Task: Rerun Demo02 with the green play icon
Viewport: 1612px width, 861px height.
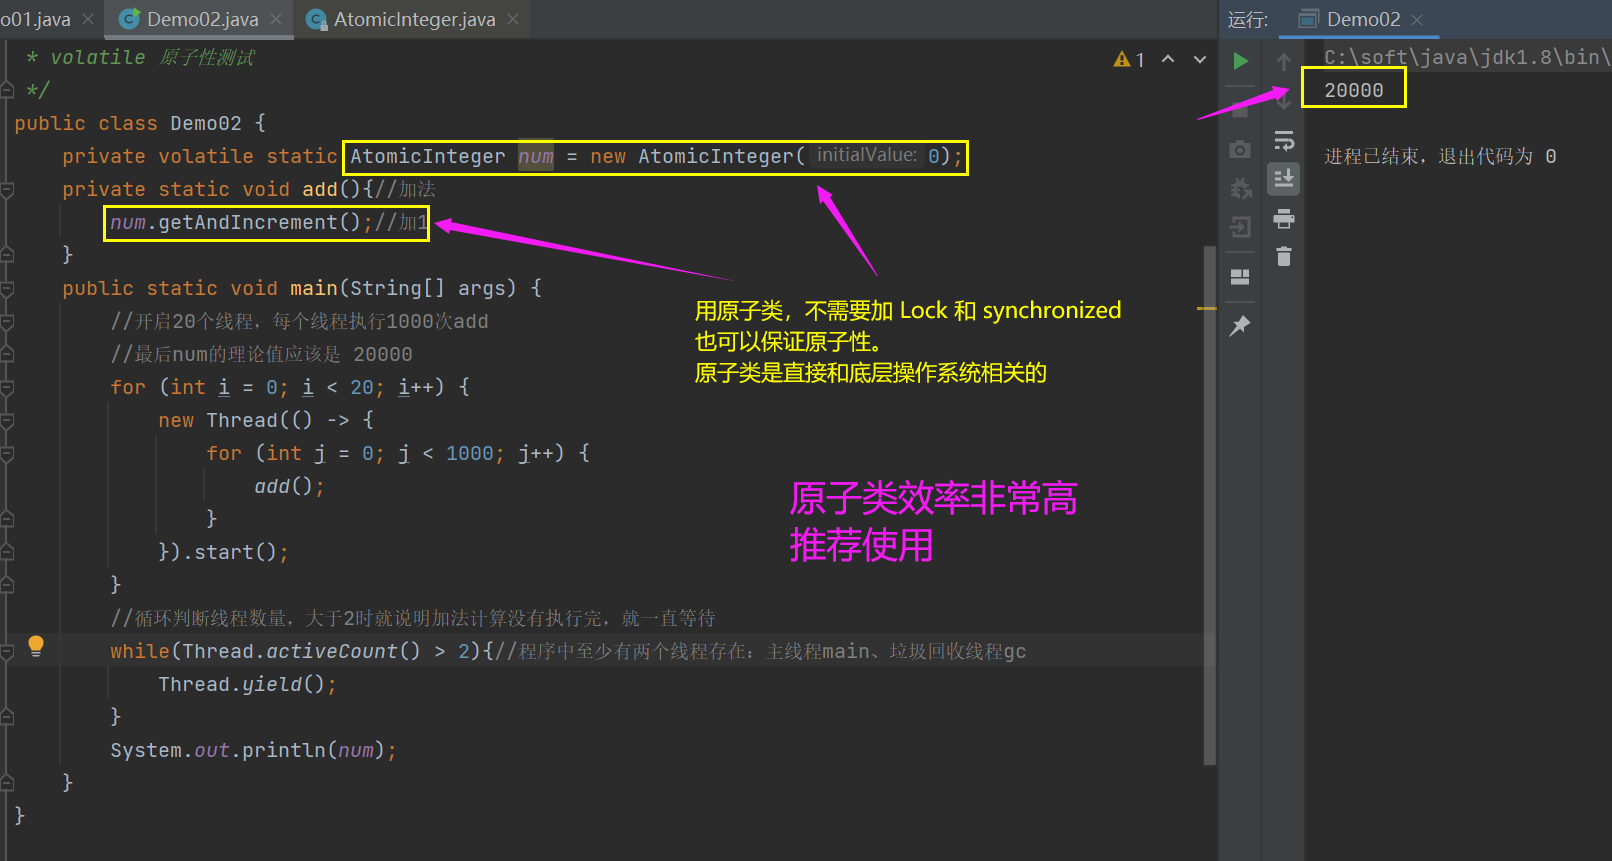Action: pyautogui.click(x=1240, y=61)
